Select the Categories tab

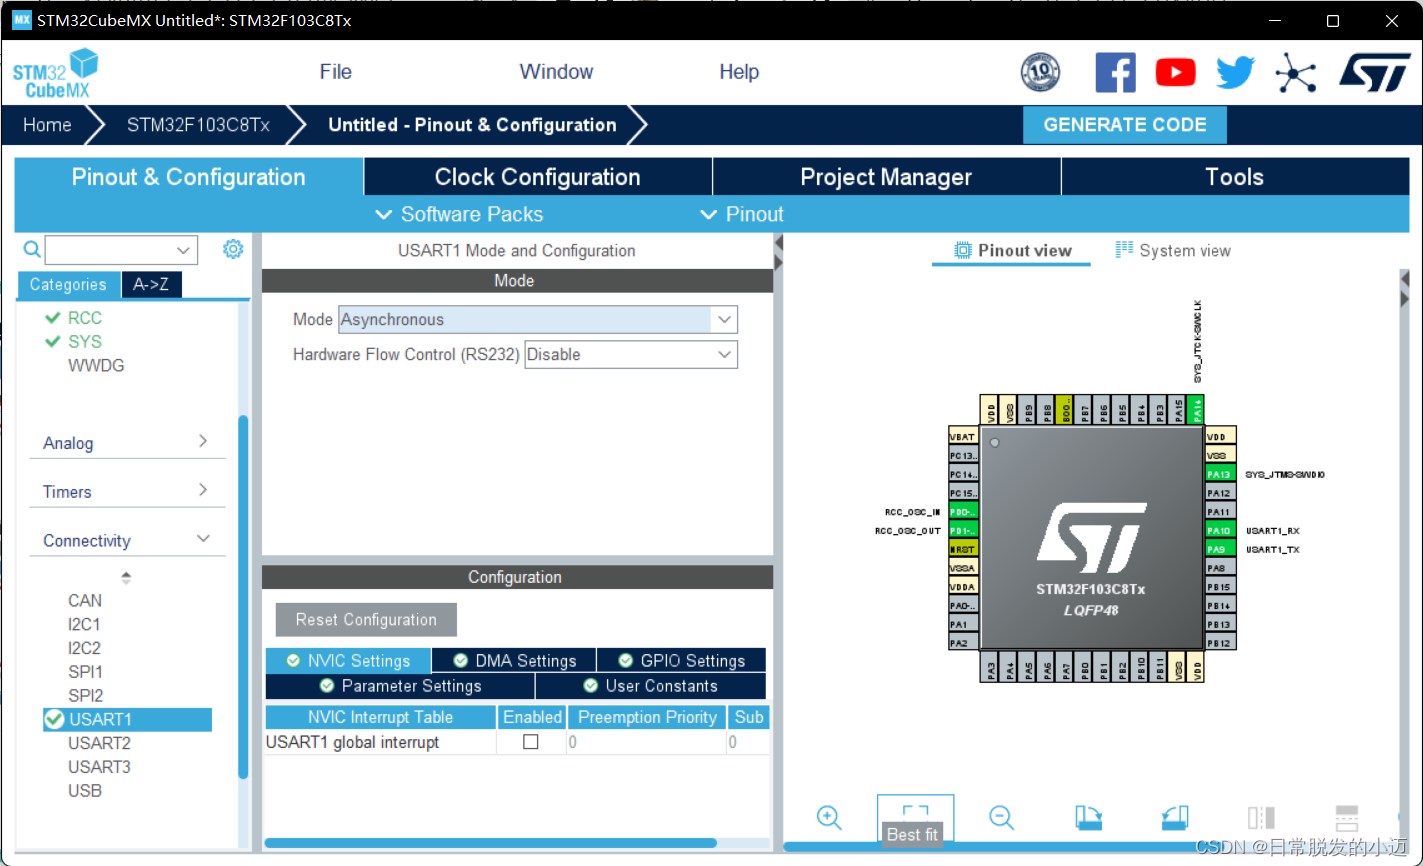coord(68,285)
